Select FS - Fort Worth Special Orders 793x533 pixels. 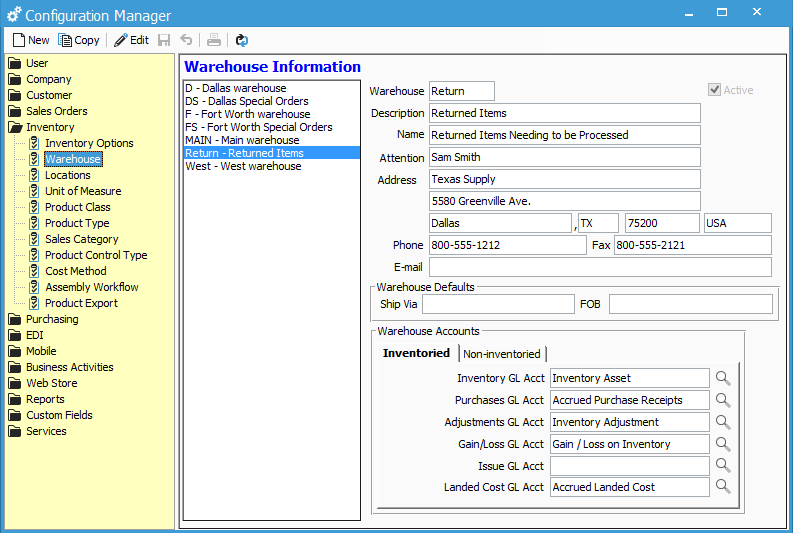pyautogui.click(x=272, y=127)
